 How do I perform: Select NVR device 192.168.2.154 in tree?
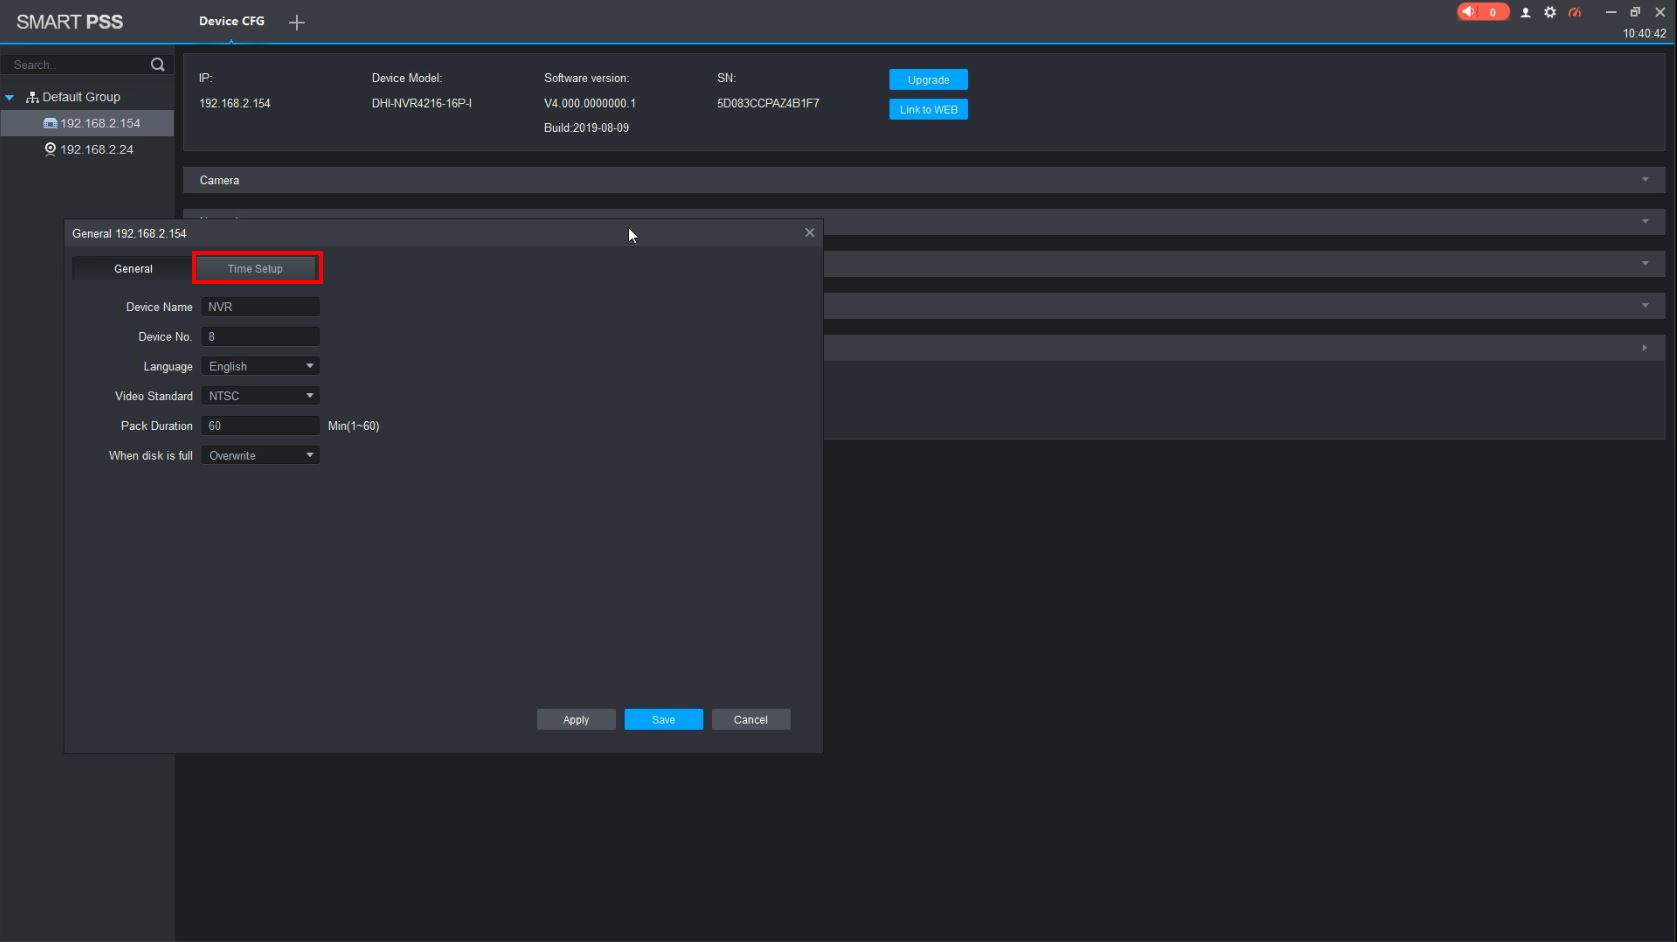[x=99, y=123]
